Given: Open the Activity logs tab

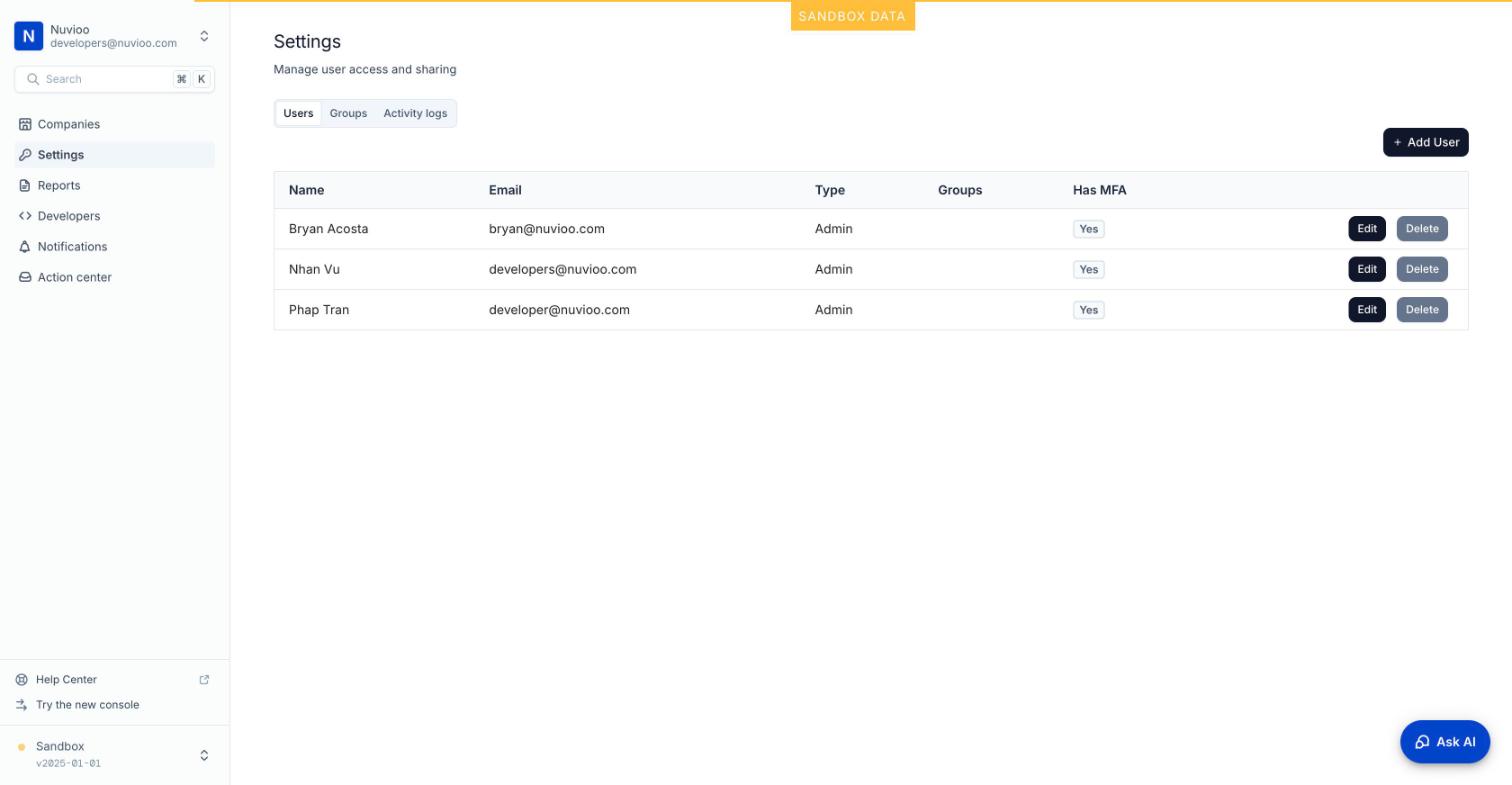Looking at the screenshot, I should pos(415,114).
